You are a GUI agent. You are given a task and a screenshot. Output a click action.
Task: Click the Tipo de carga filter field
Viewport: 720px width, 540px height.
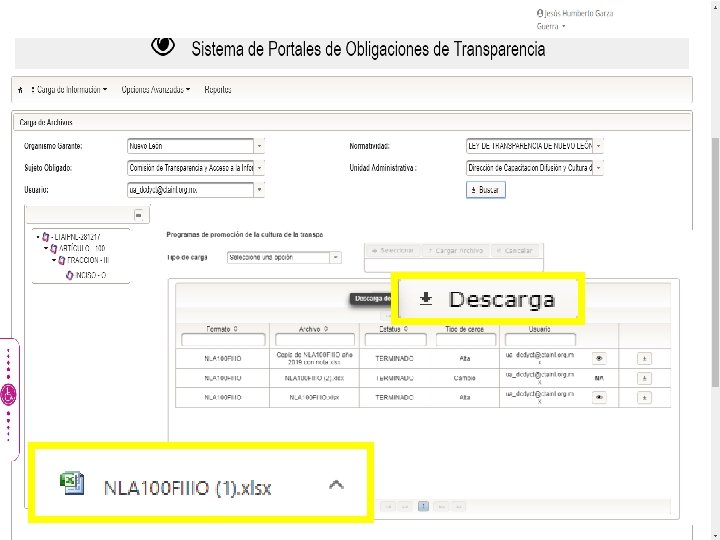(466, 340)
